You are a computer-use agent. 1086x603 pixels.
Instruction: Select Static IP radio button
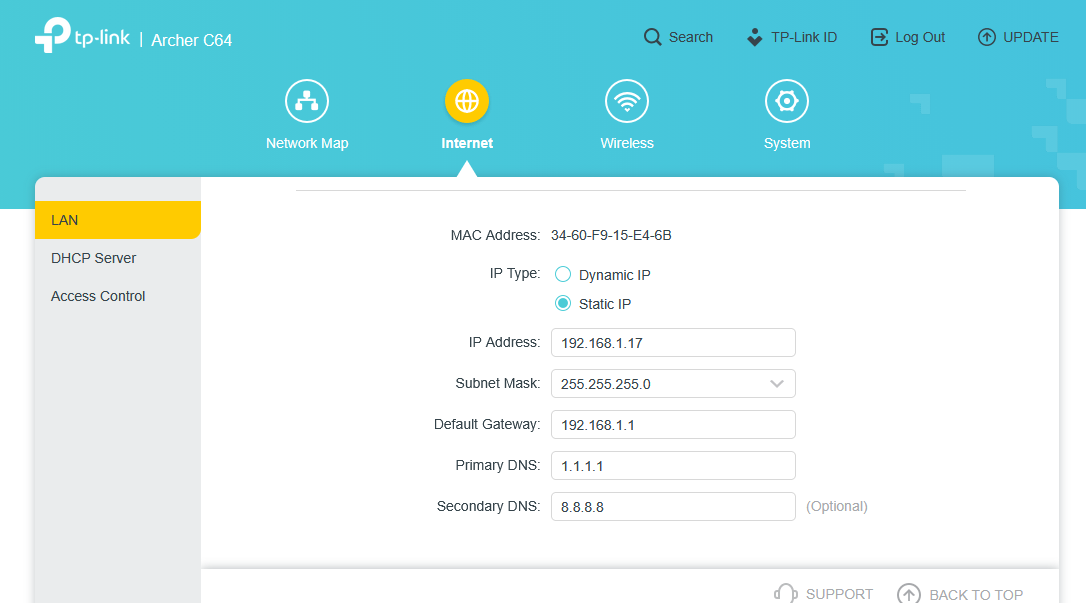563,303
